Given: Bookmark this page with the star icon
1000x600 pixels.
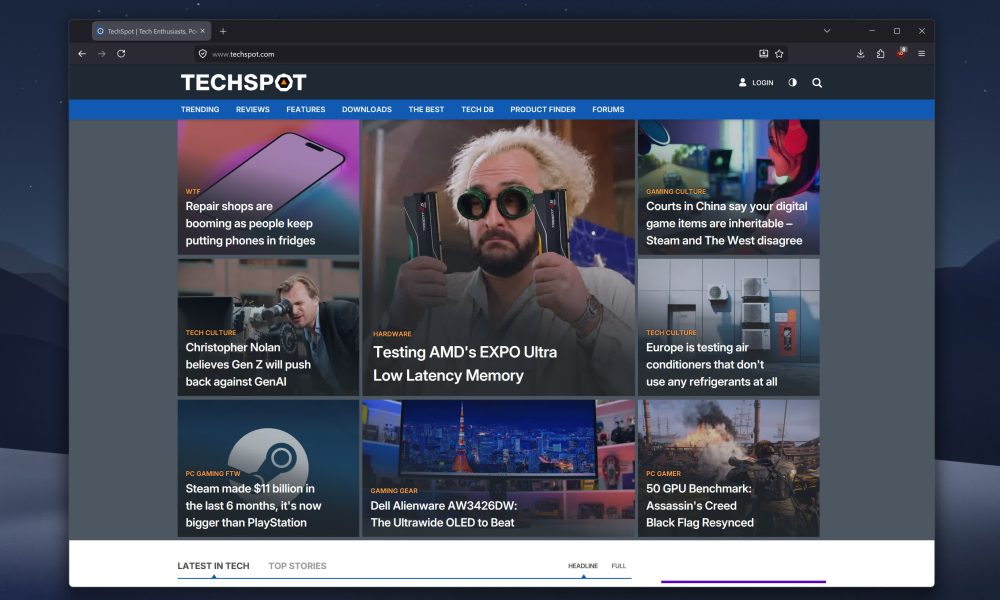Looking at the screenshot, I should [x=779, y=54].
